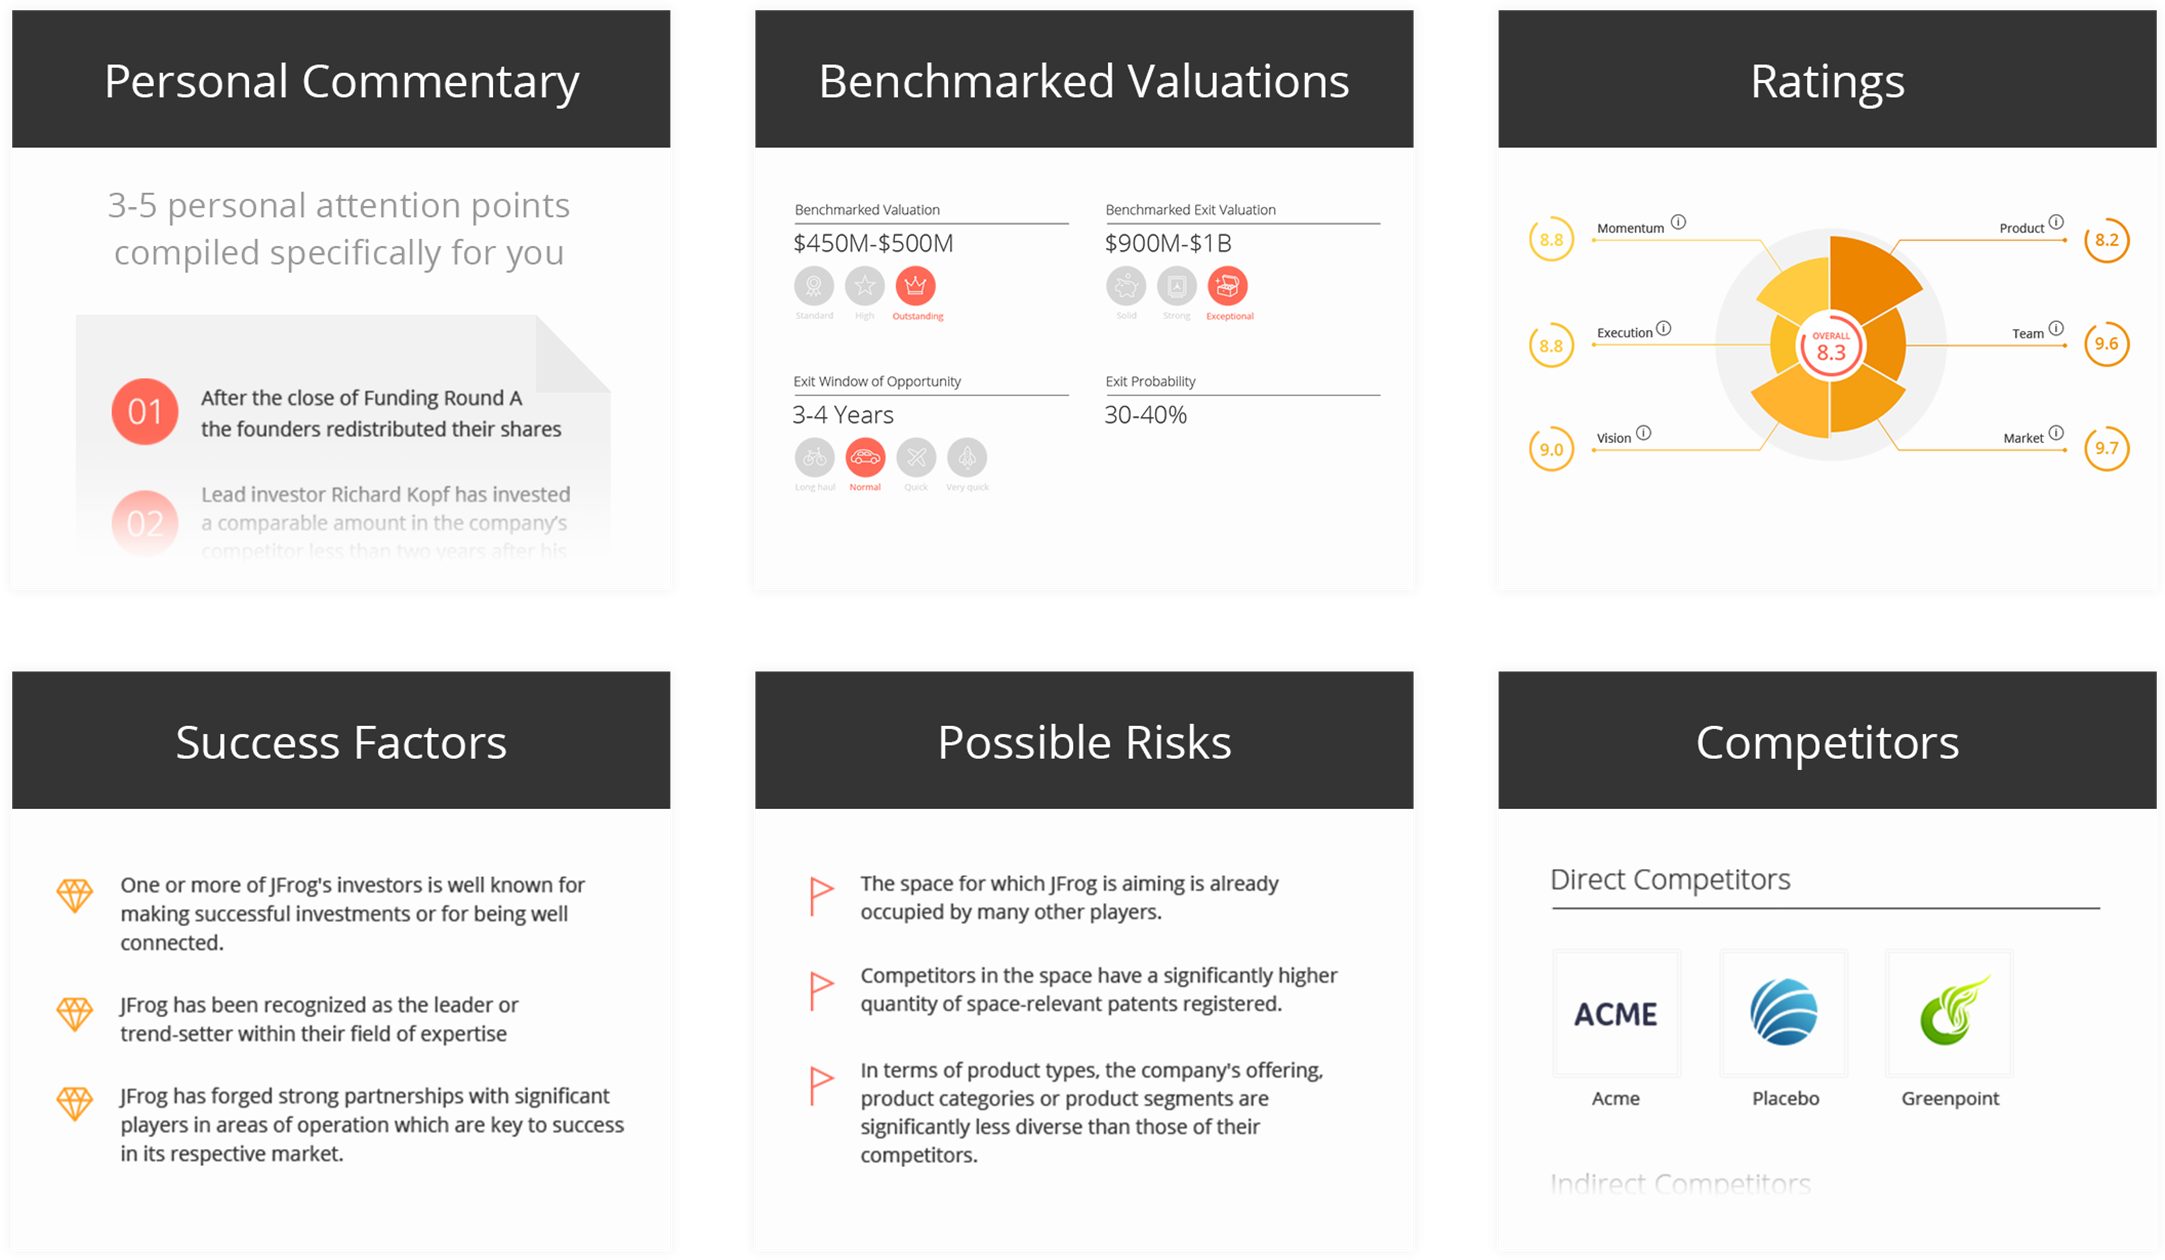Click the info icon beside Team

[x=2056, y=328]
